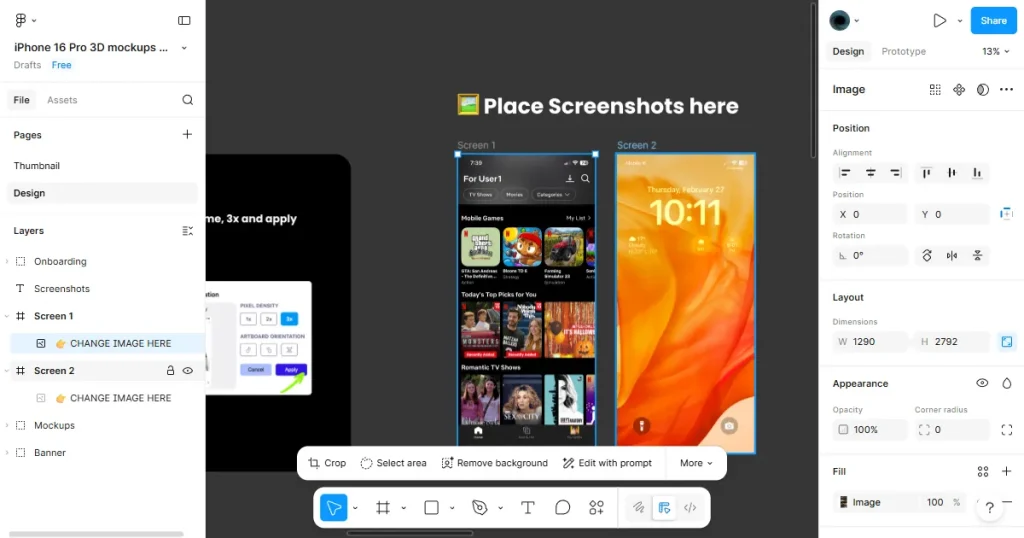Toggle blend mode drop icon in Appearance

(x=1006, y=383)
